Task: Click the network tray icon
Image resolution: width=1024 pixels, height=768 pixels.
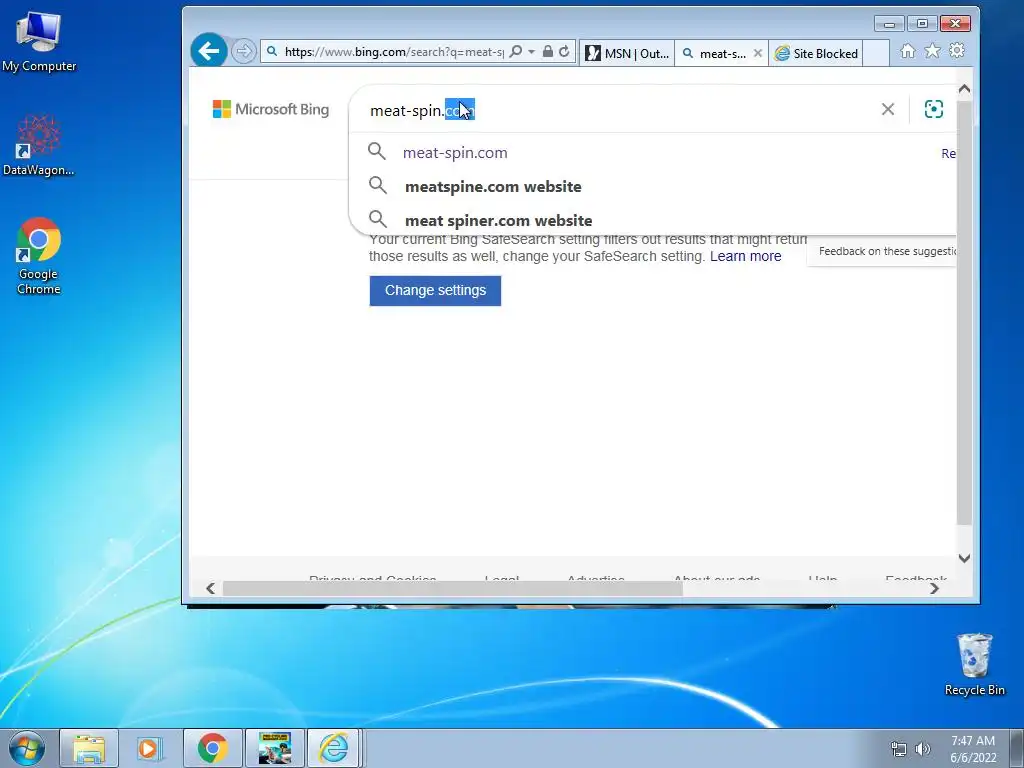Action: tap(899, 749)
